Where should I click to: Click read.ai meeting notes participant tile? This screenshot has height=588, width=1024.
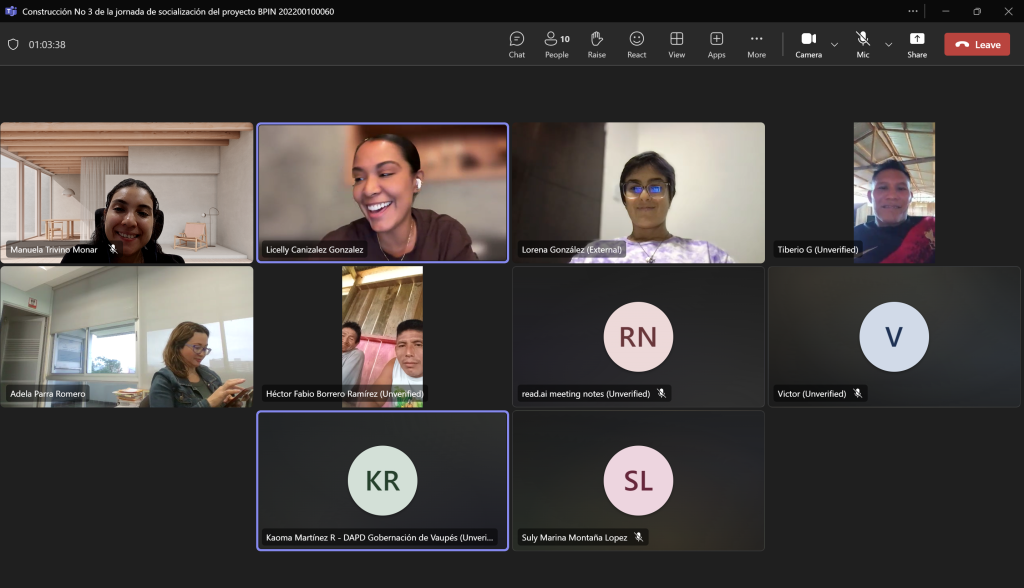click(638, 336)
